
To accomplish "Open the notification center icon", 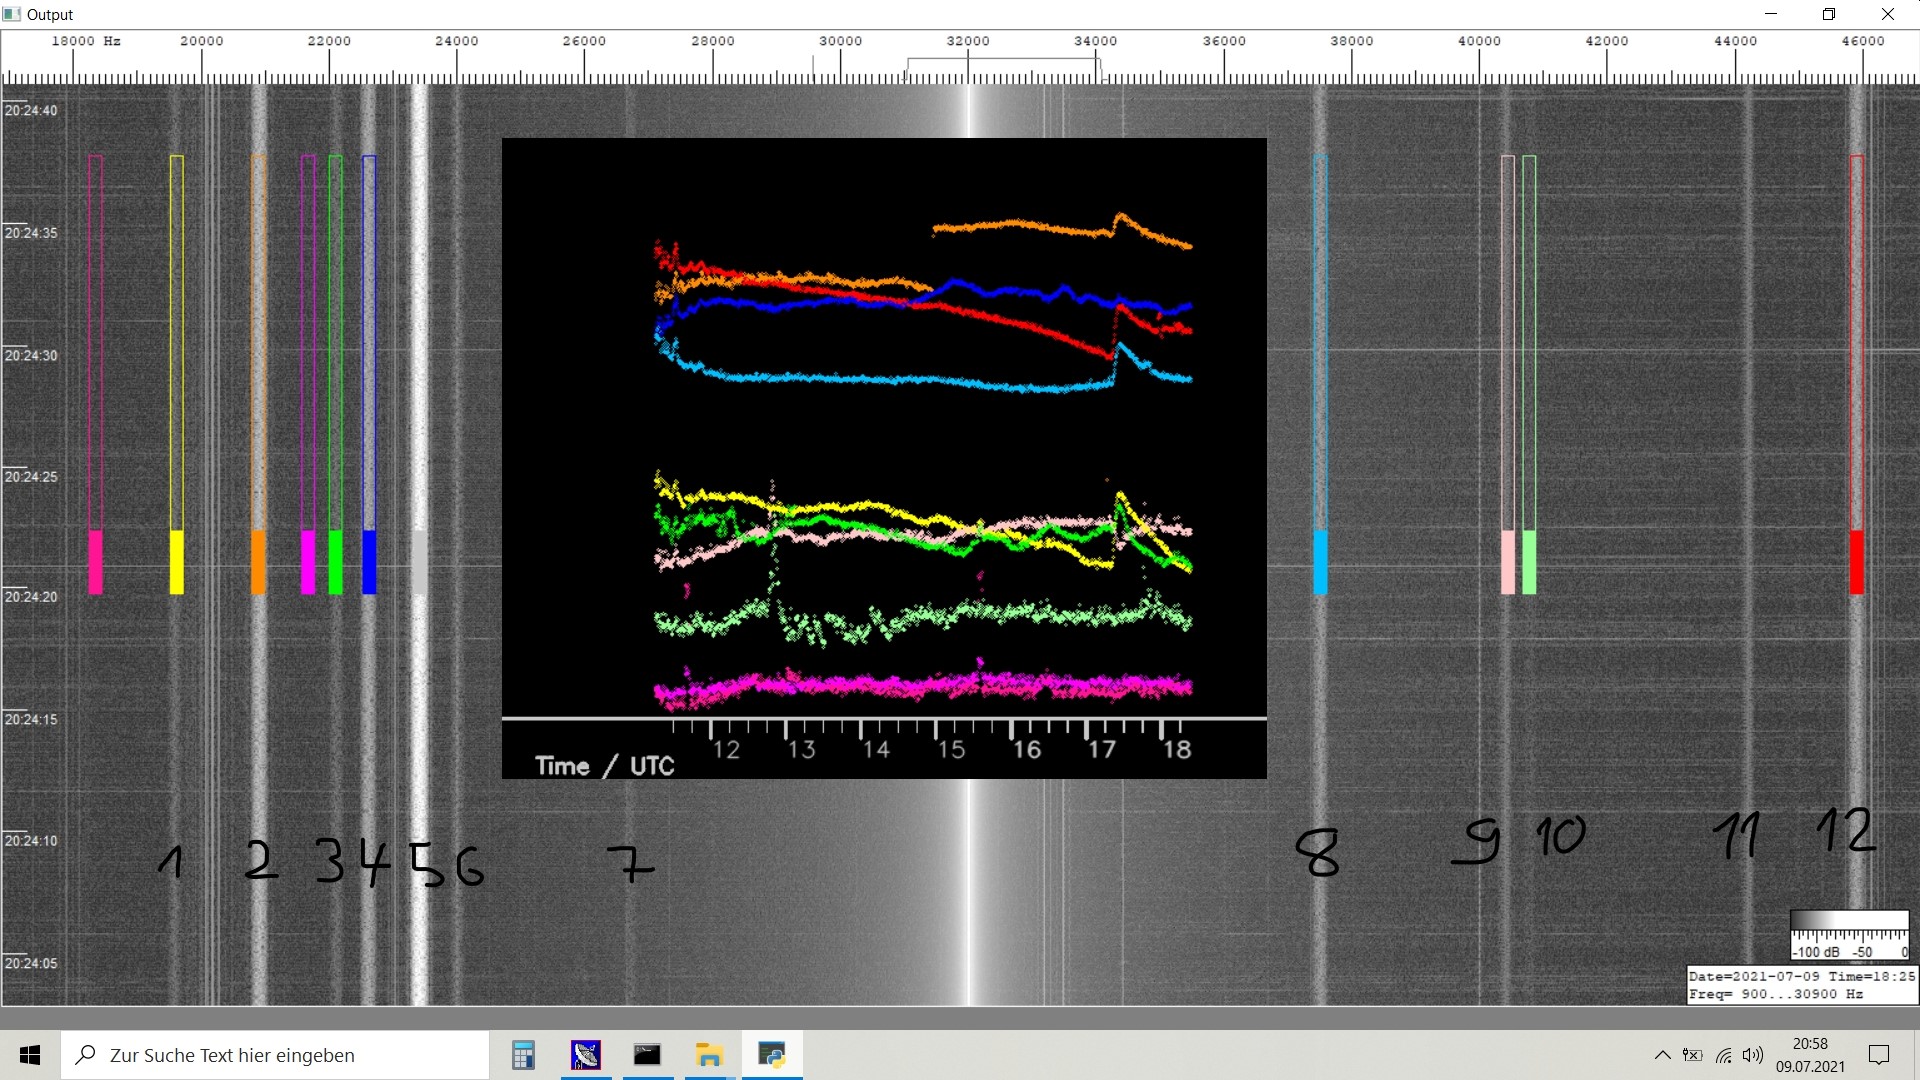I will pyautogui.click(x=1879, y=1055).
